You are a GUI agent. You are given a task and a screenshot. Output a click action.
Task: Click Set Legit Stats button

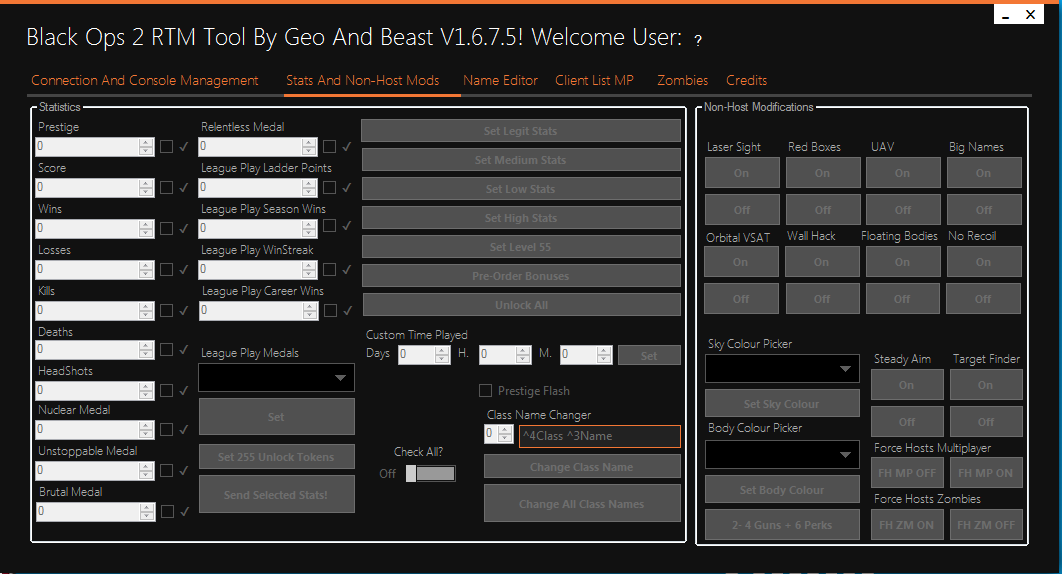point(521,131)
